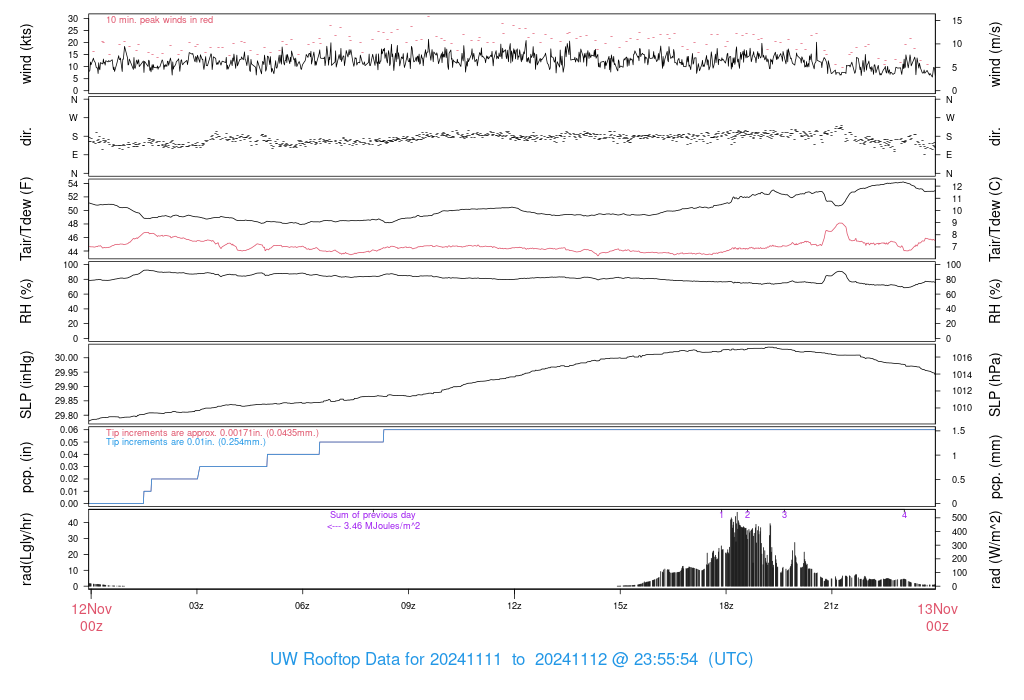Click the purple marker 3 in radiation panel

(784, 515)
